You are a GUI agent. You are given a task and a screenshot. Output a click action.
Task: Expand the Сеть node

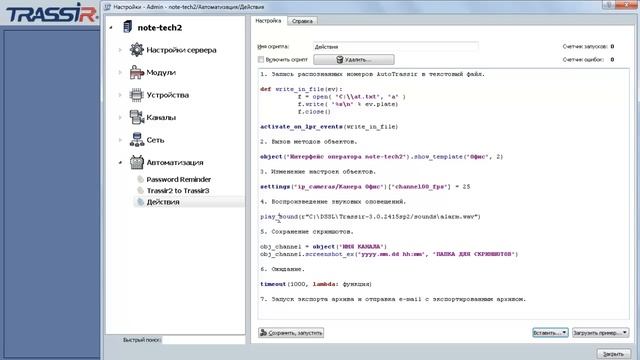[x=120, y=140]
